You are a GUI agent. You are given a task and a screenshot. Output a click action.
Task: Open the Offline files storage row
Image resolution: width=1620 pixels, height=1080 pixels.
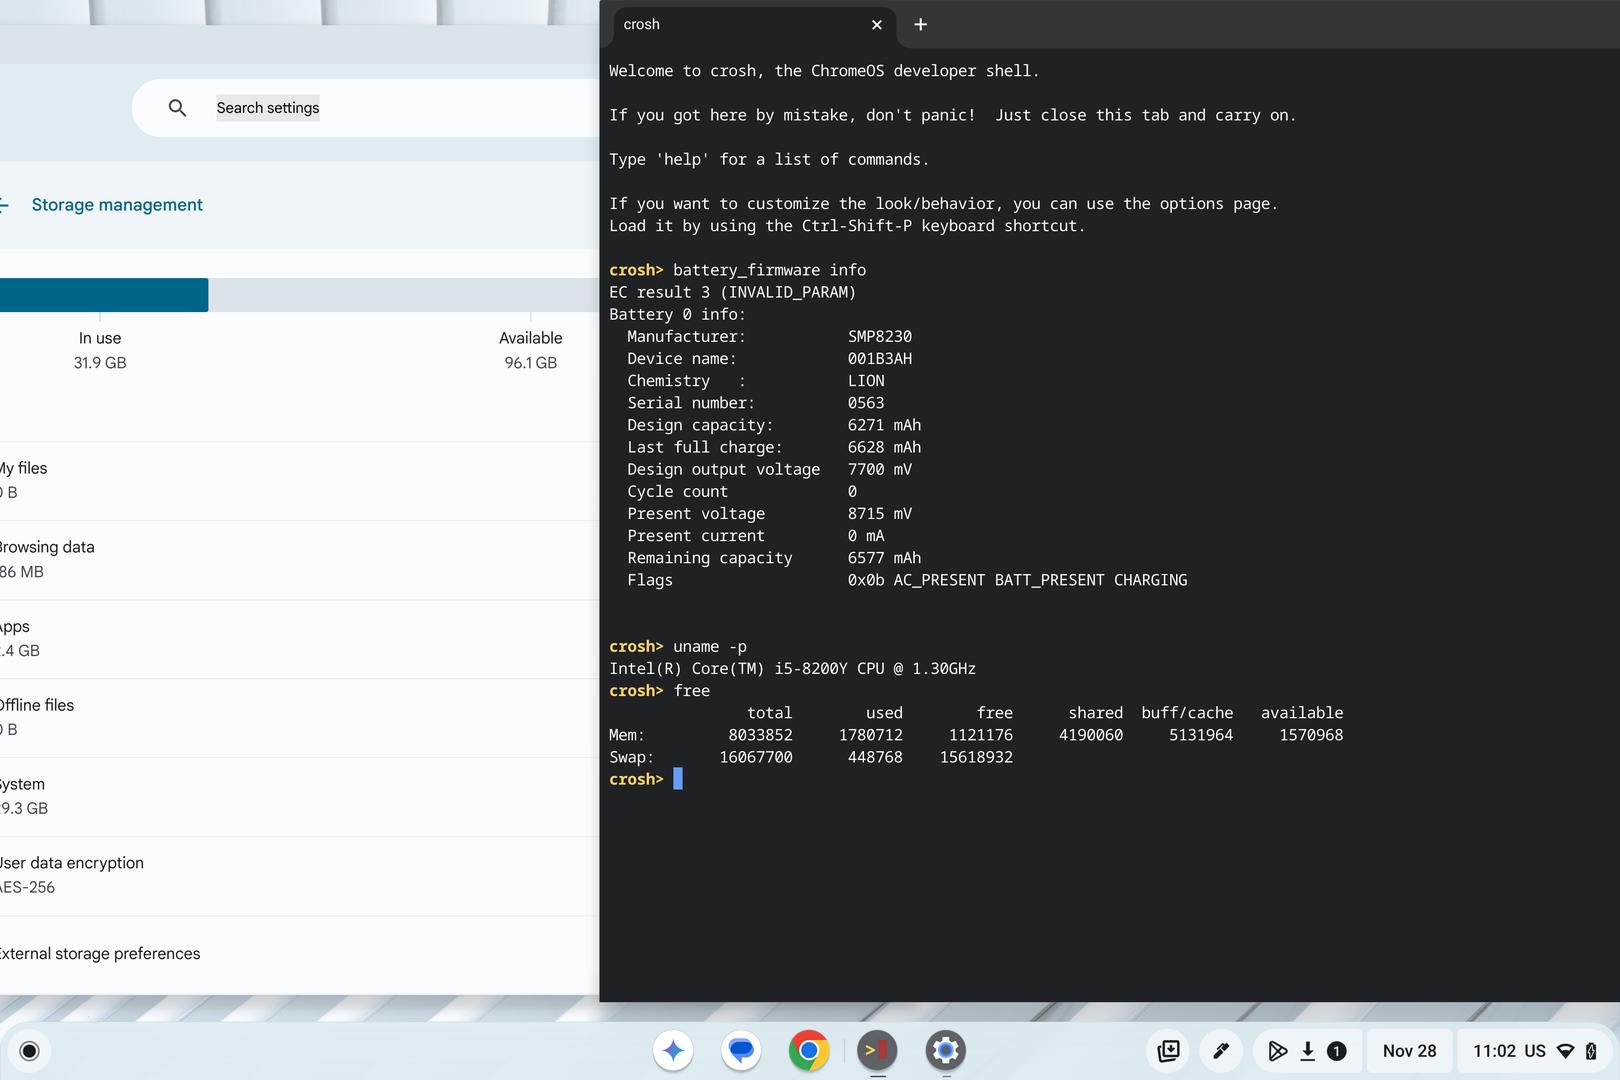(299, 718)
